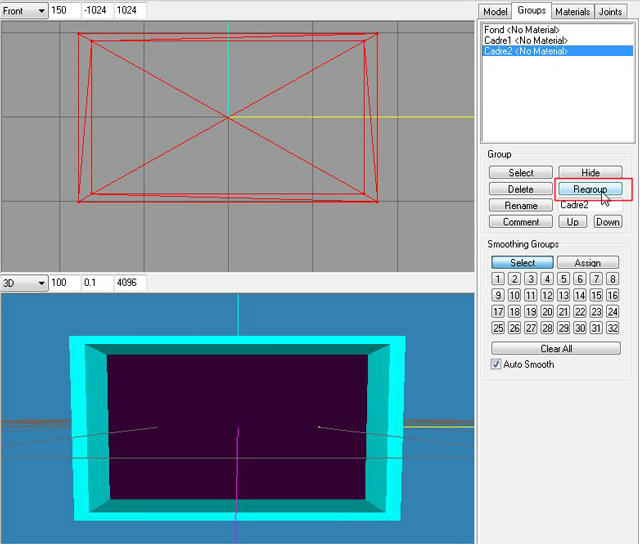The width and height of the screenshot is (640, 544).
Task: Open the Front viewport dropdown
Action: (24, 11)
